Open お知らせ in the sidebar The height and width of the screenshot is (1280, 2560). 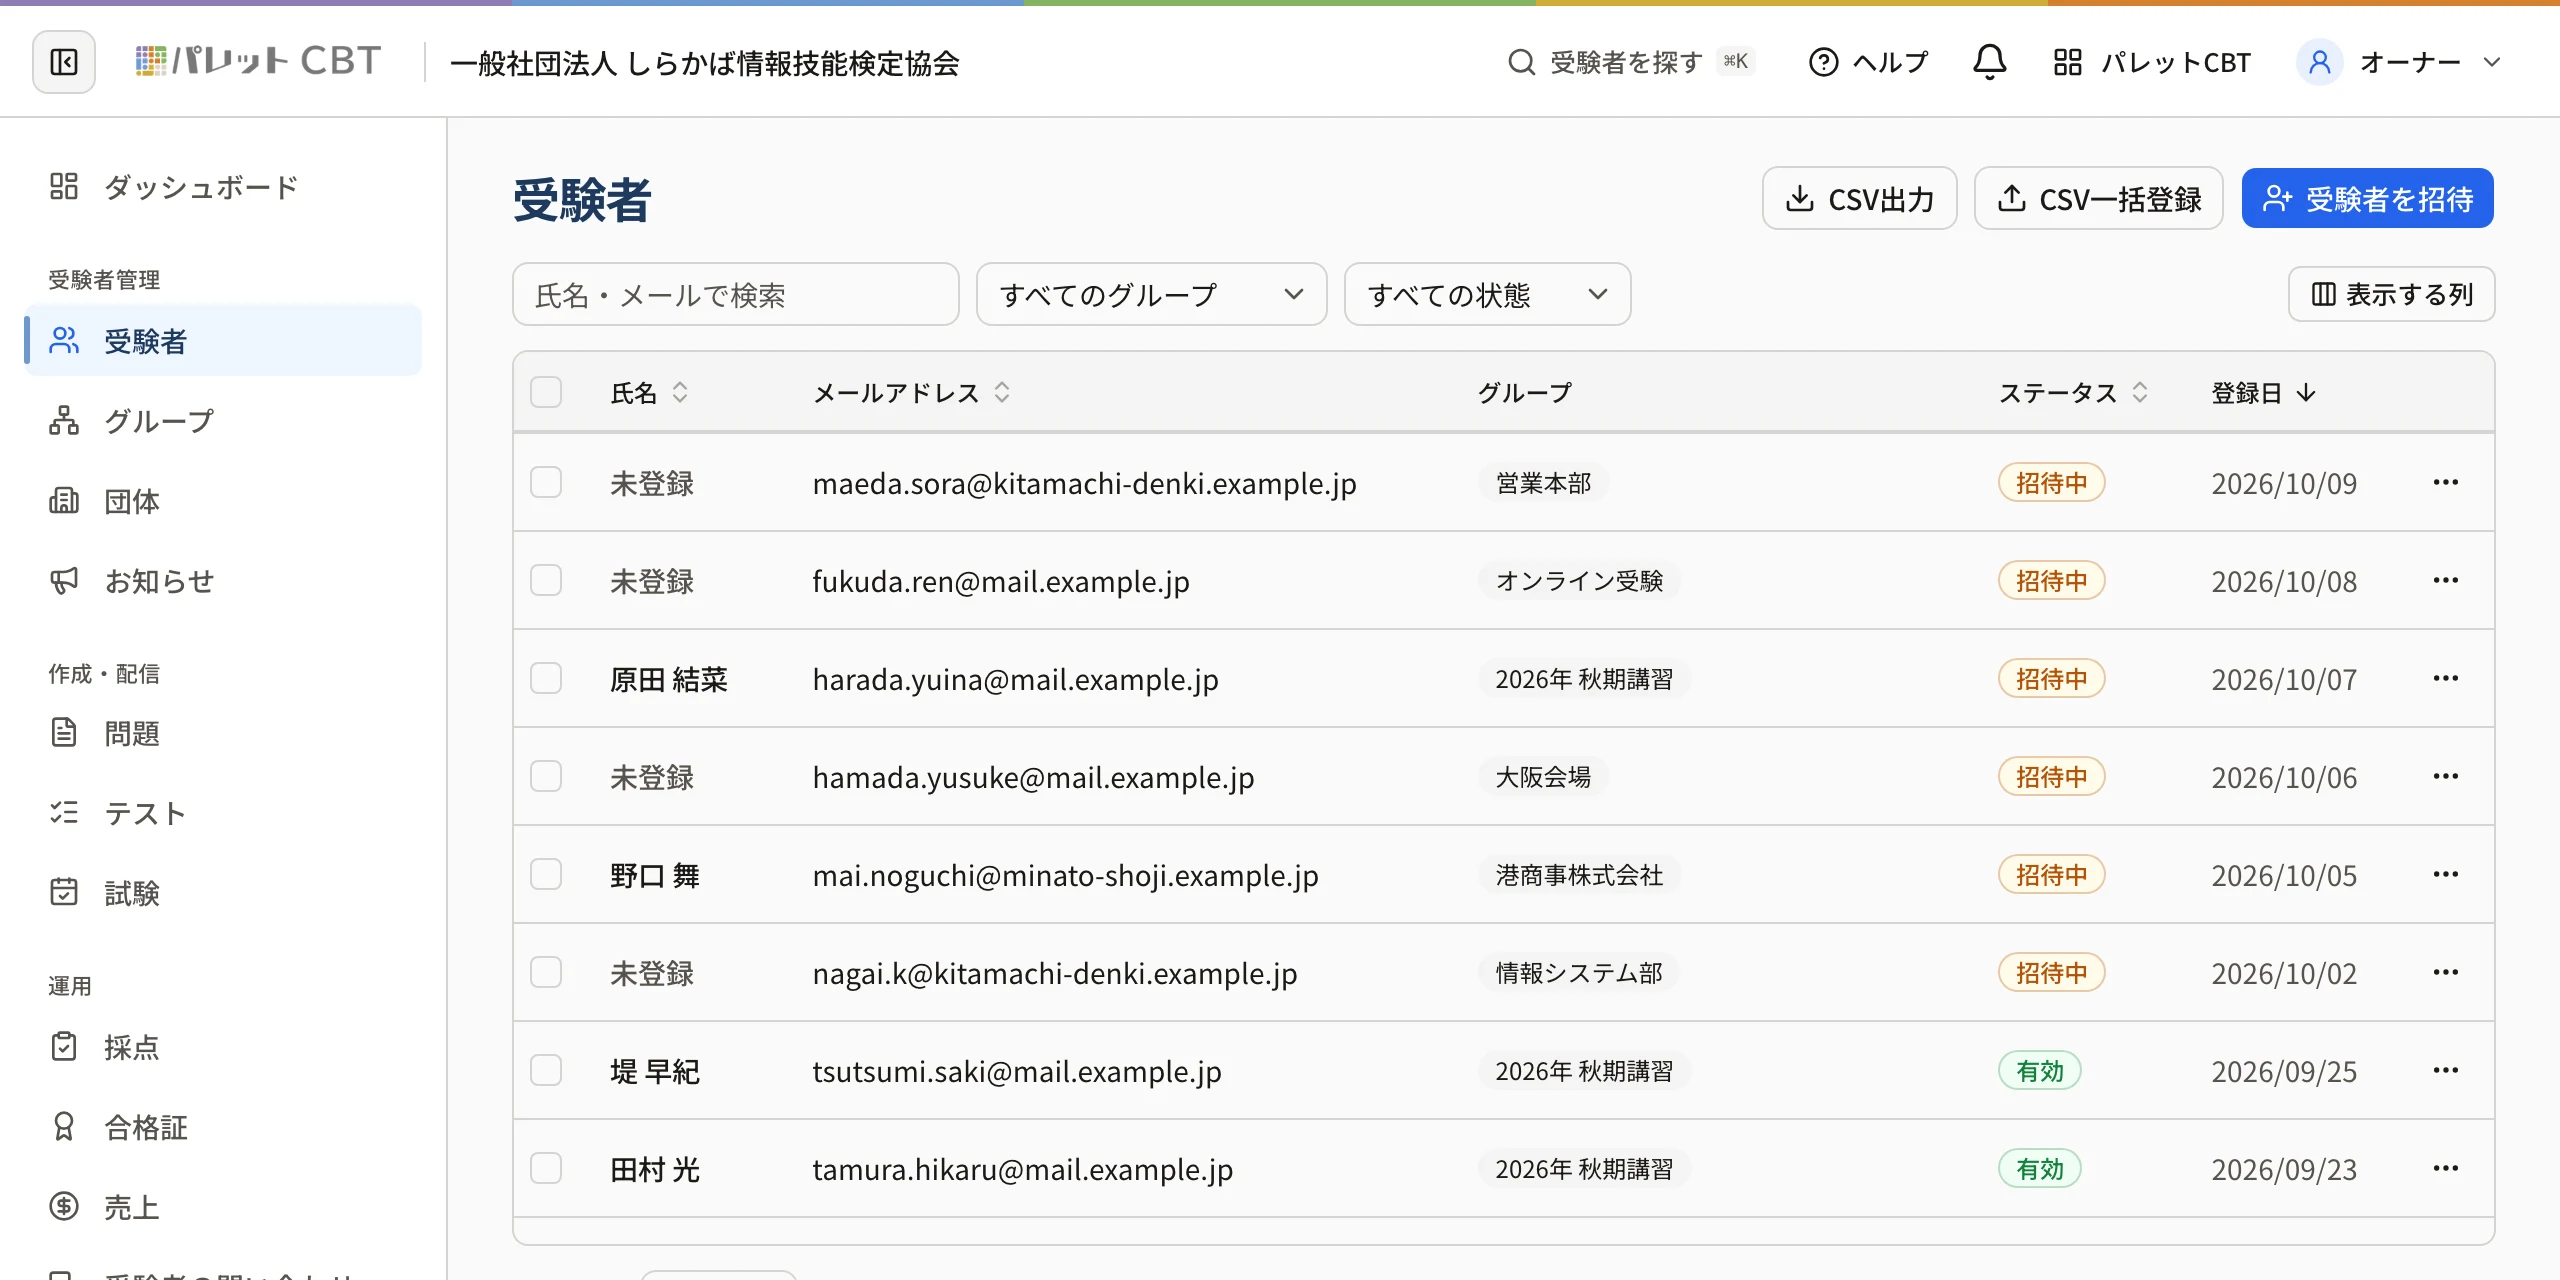(x=223, y=581)
